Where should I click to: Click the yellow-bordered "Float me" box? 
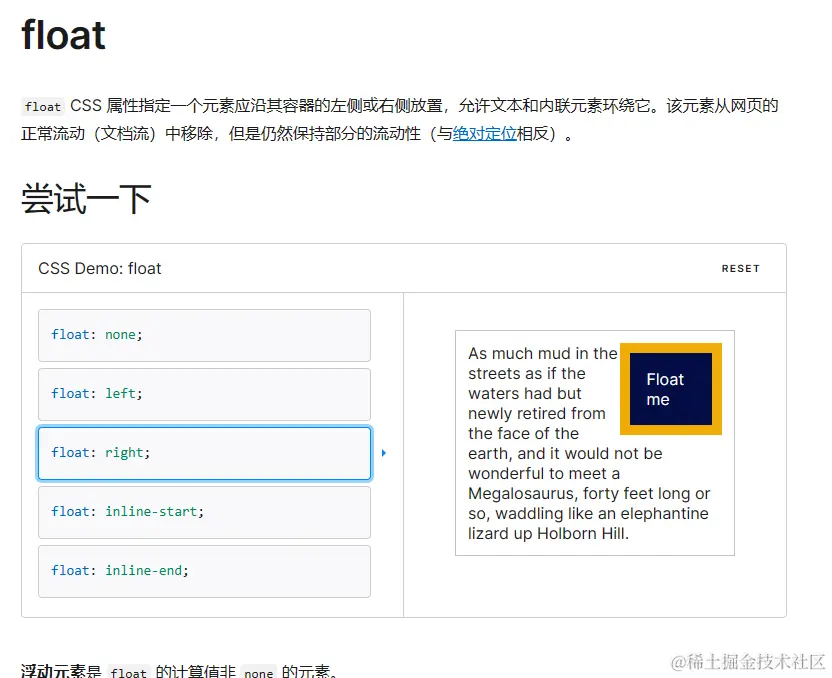(x=671, y=388)
